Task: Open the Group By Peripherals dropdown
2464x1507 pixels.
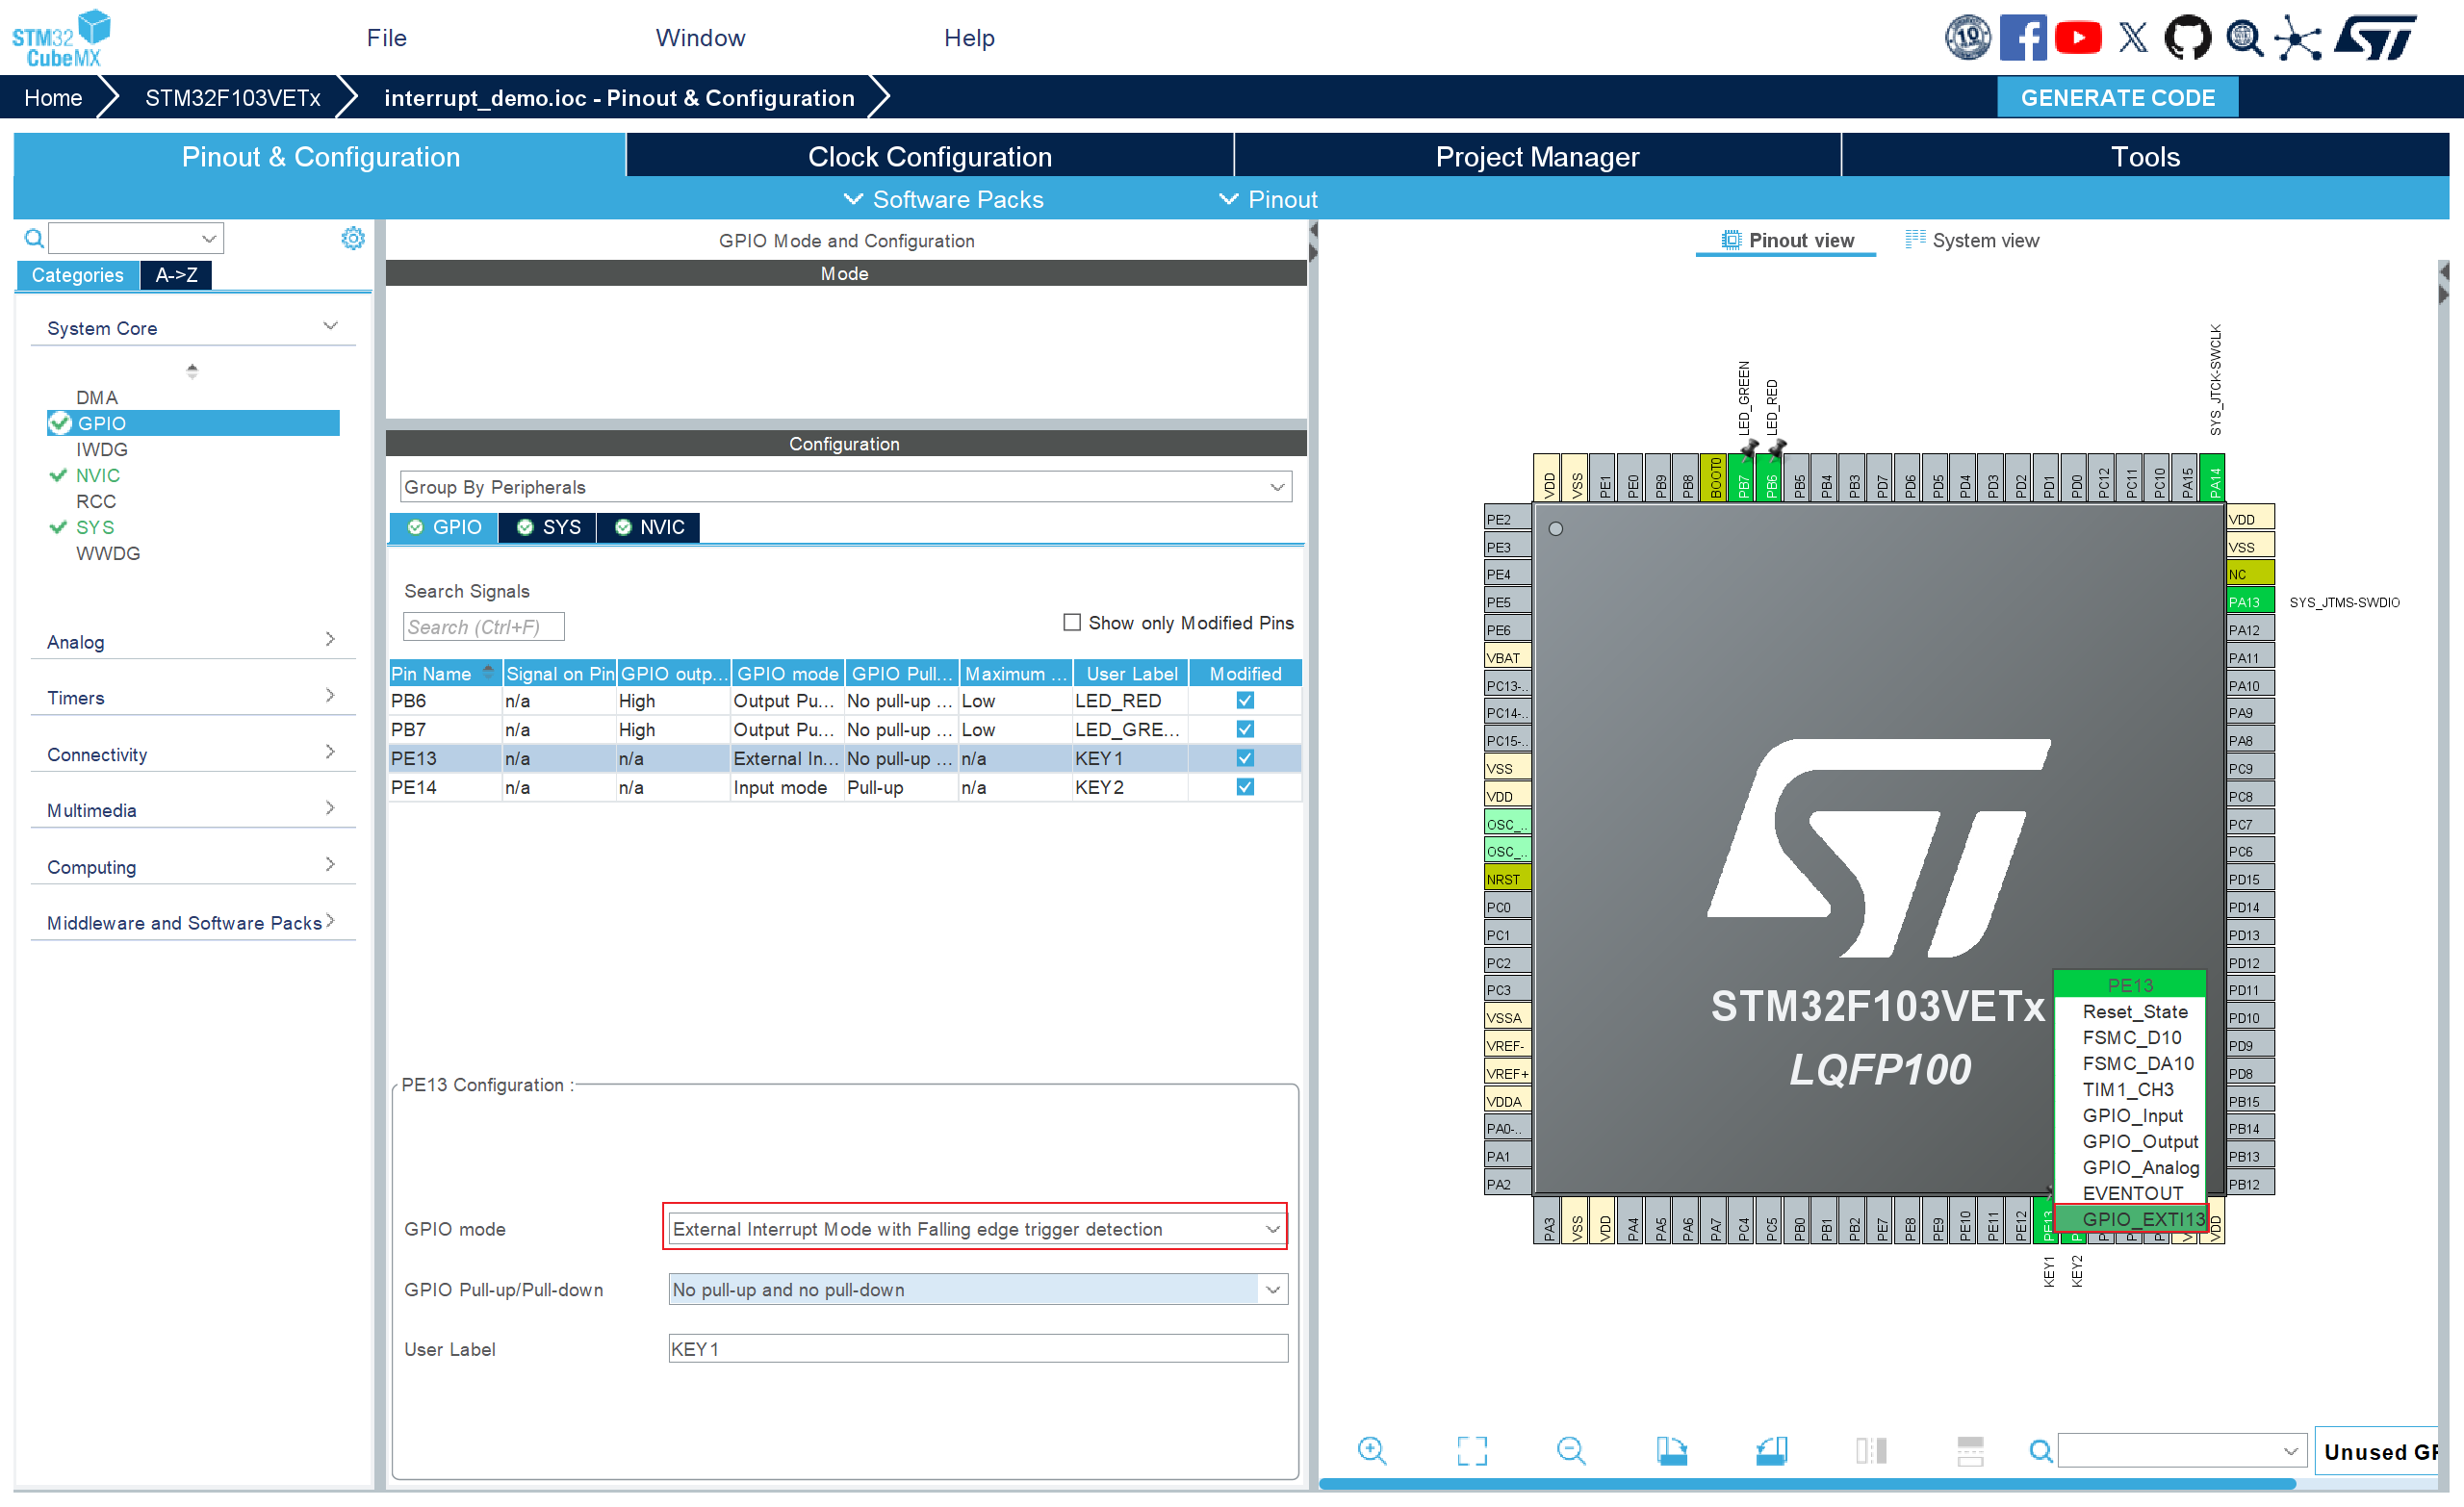Action: tap(845, 487)
